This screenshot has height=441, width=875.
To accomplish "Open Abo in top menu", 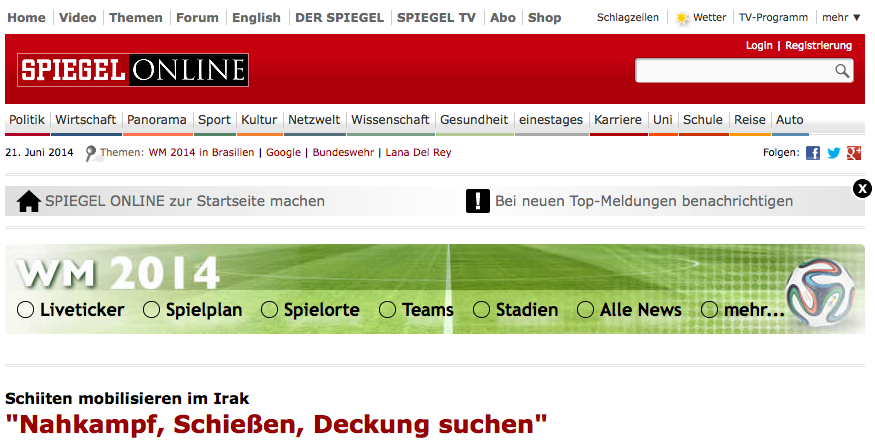I will tap(503, 18).
